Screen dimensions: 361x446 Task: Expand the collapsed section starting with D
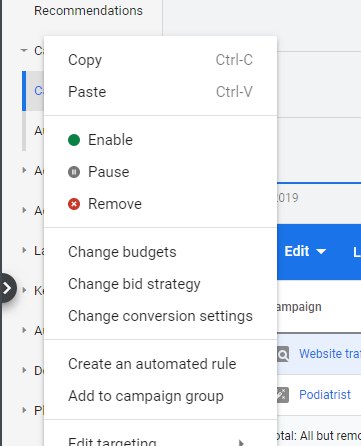tap(24, 370)
